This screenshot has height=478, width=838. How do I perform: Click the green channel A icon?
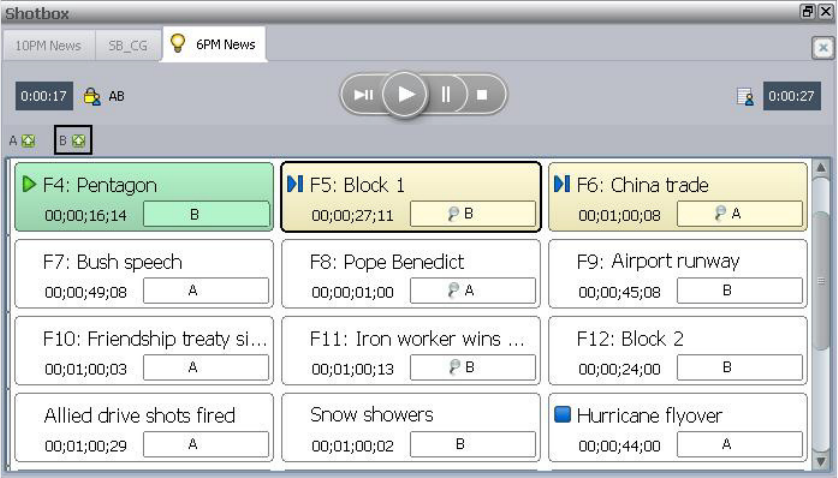28,141
